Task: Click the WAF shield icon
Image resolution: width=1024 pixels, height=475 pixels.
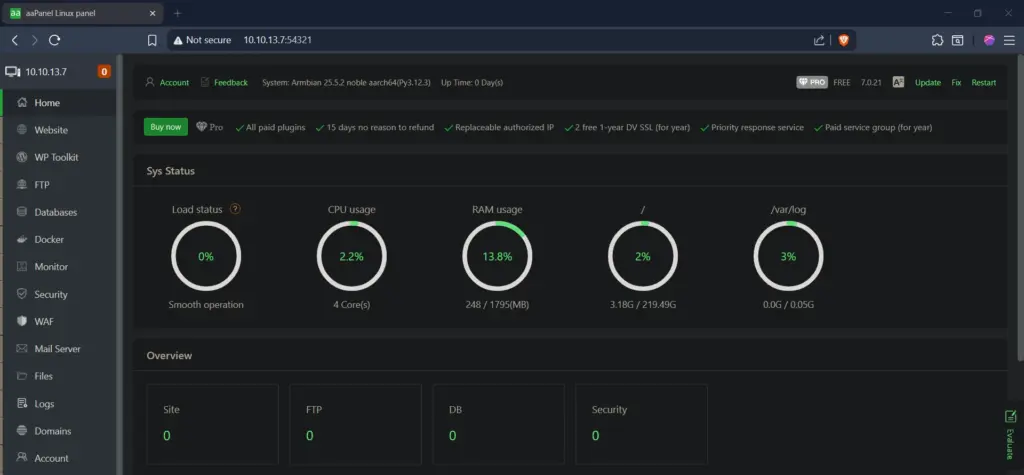Action: point(22,321)
